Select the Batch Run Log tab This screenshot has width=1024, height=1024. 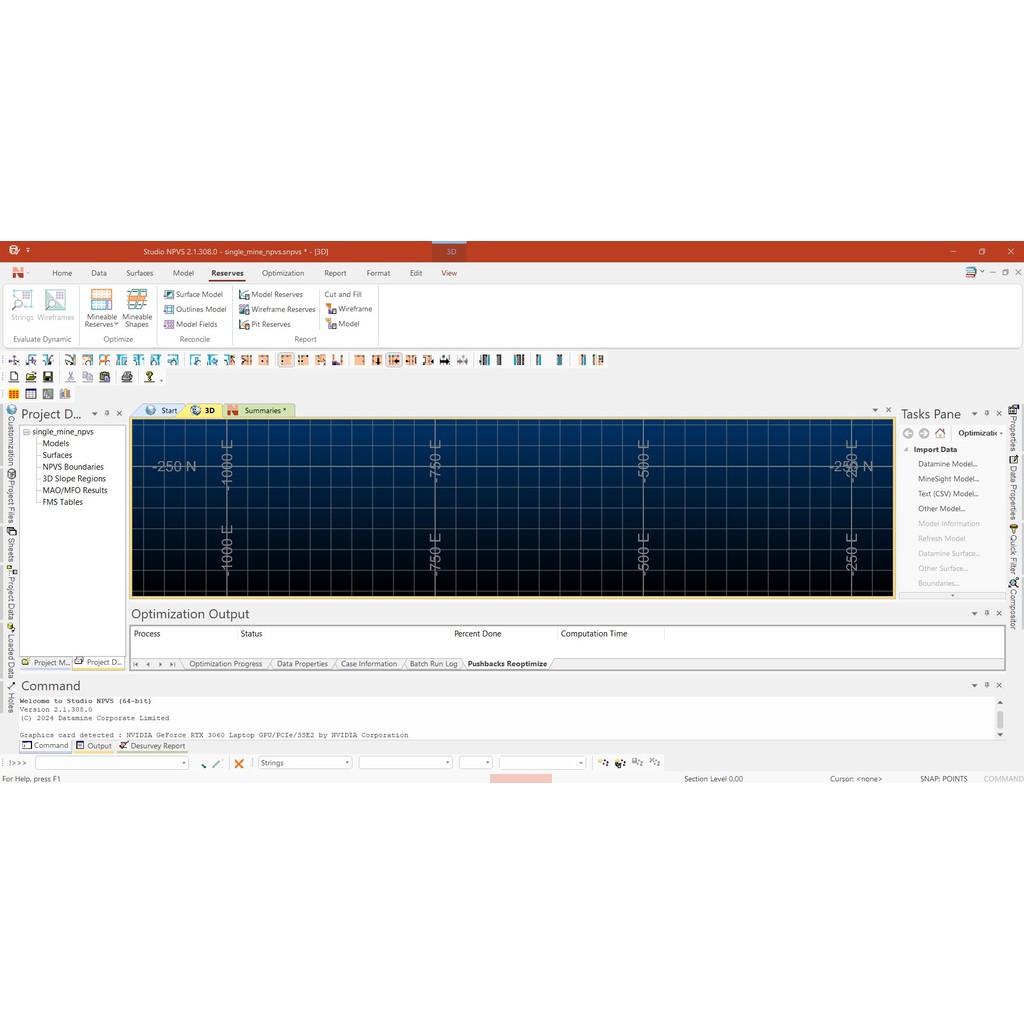pos(434,664)
